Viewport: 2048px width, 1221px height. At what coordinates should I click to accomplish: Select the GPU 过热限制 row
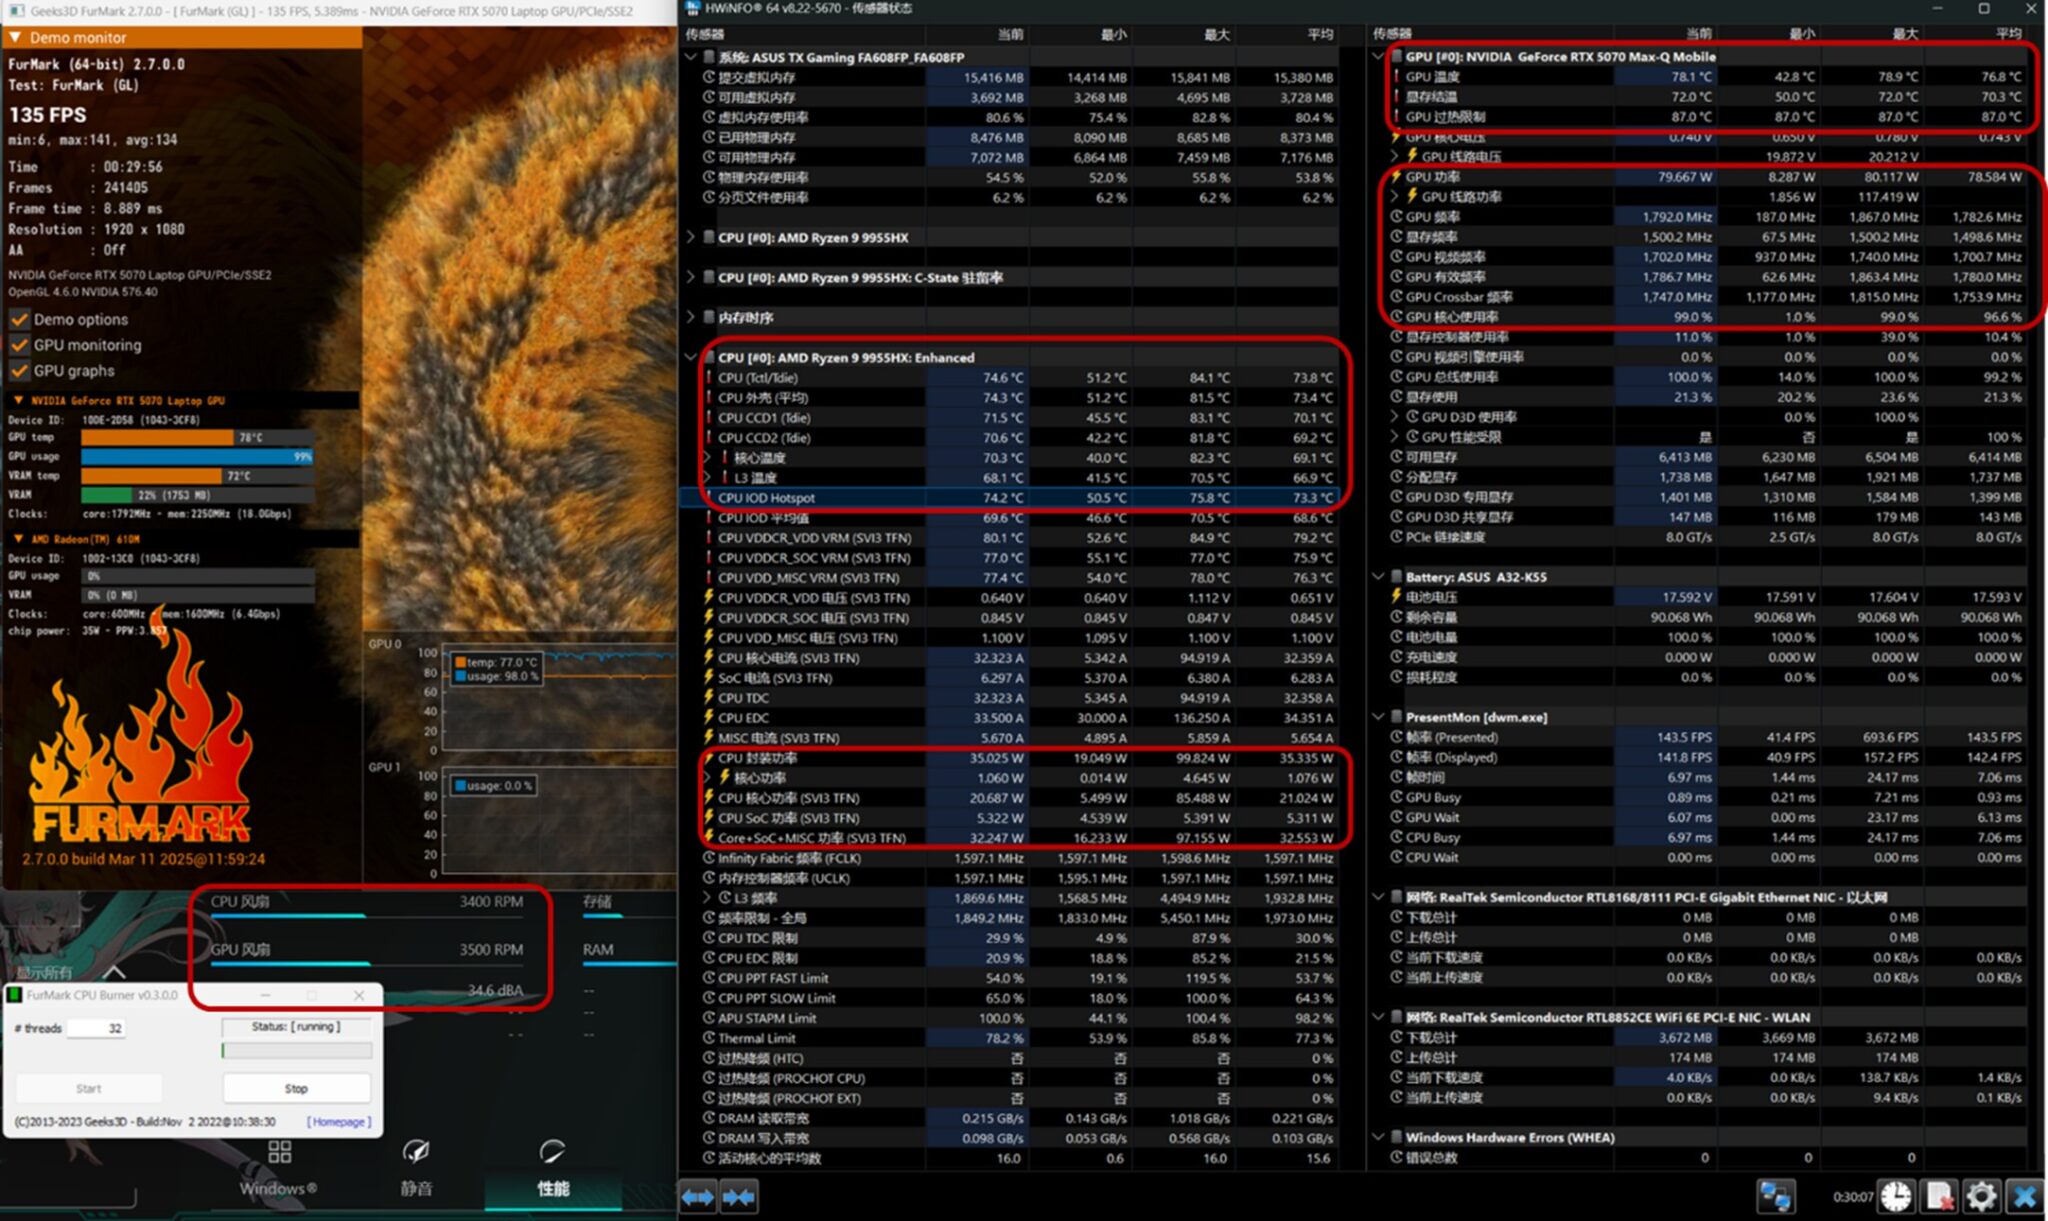point(1708,117)
